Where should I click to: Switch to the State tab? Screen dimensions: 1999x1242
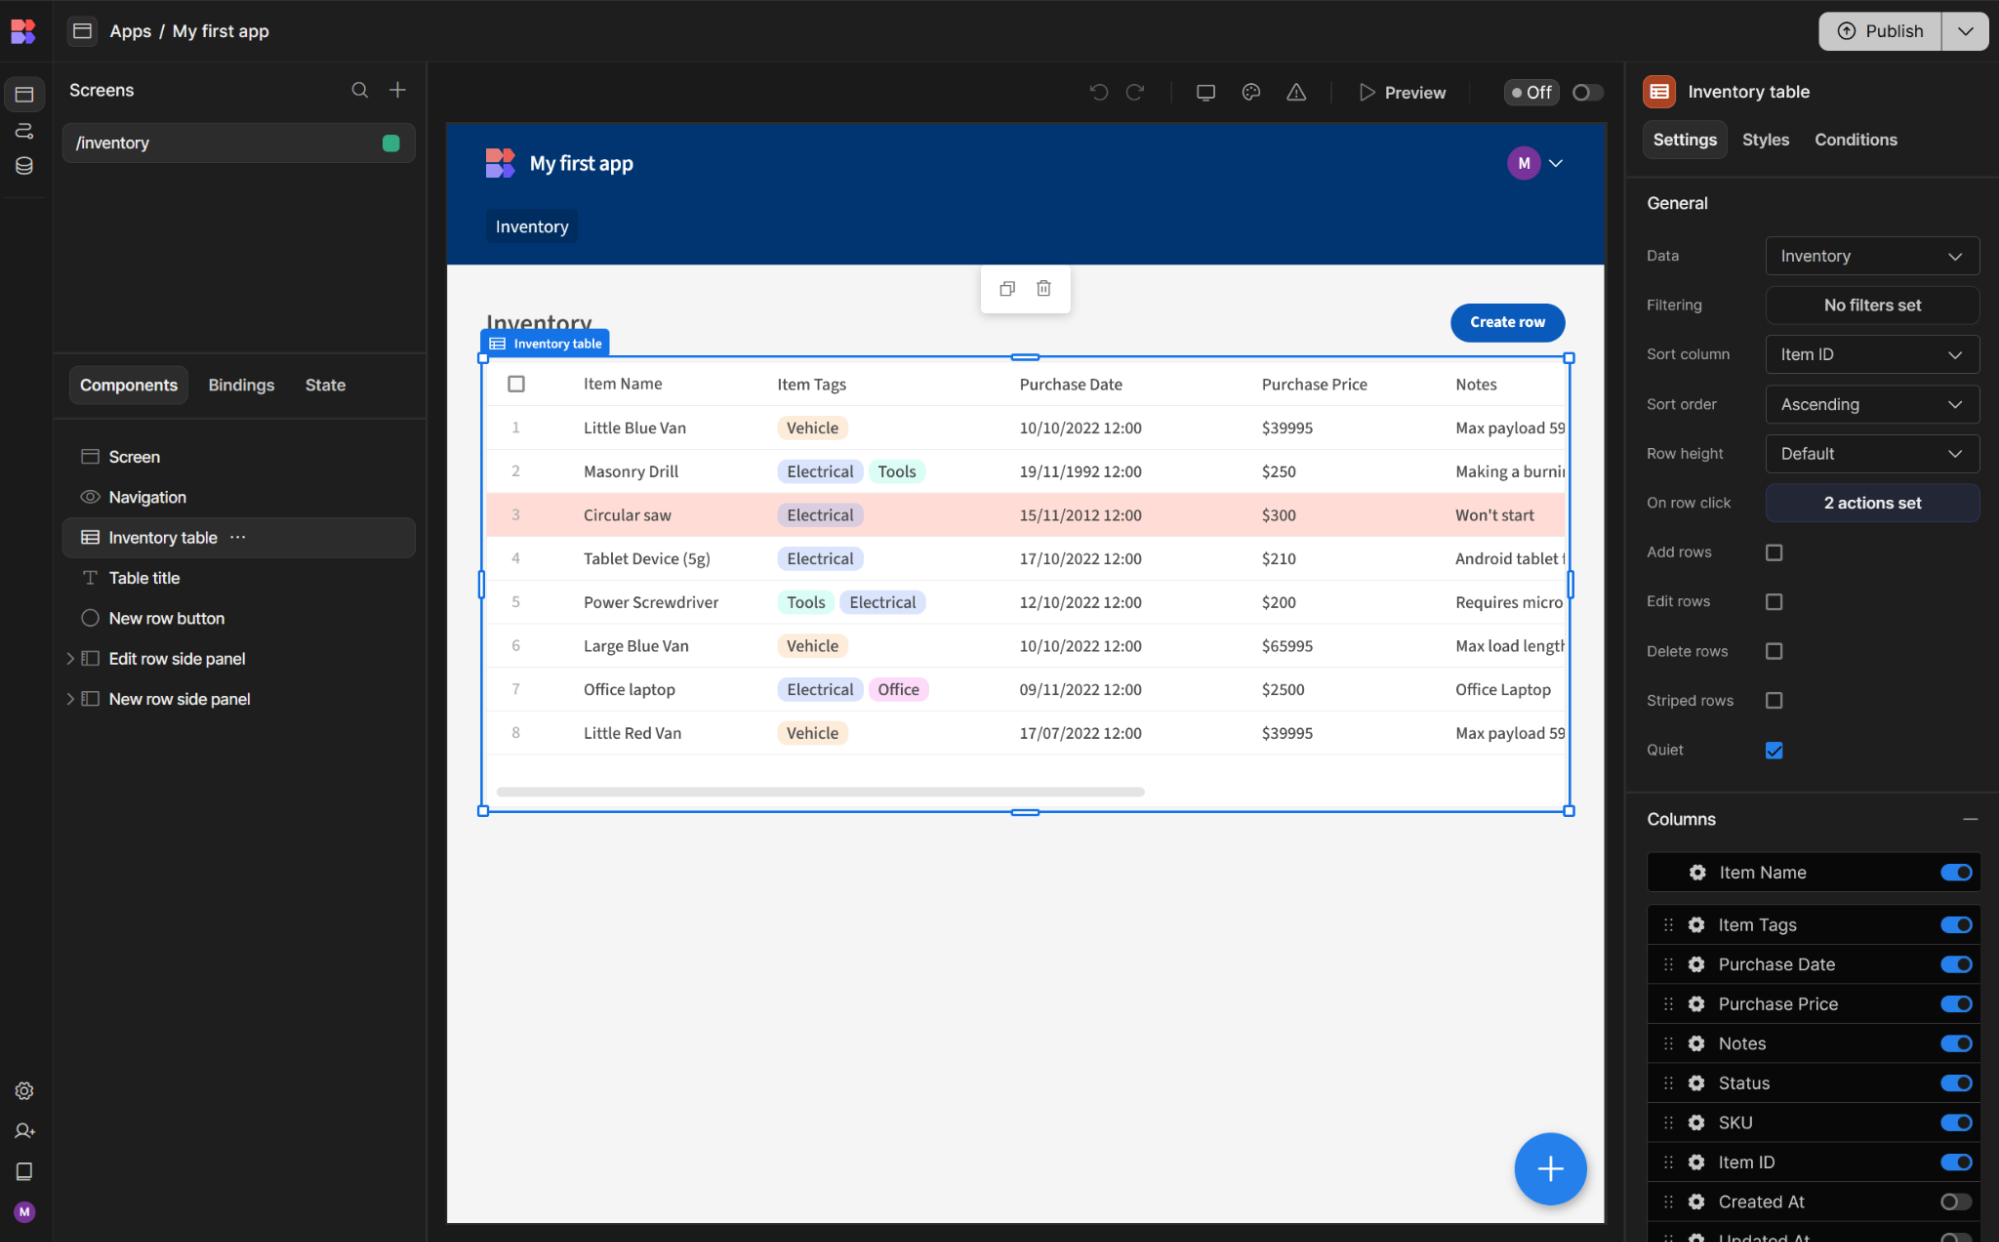325,385
